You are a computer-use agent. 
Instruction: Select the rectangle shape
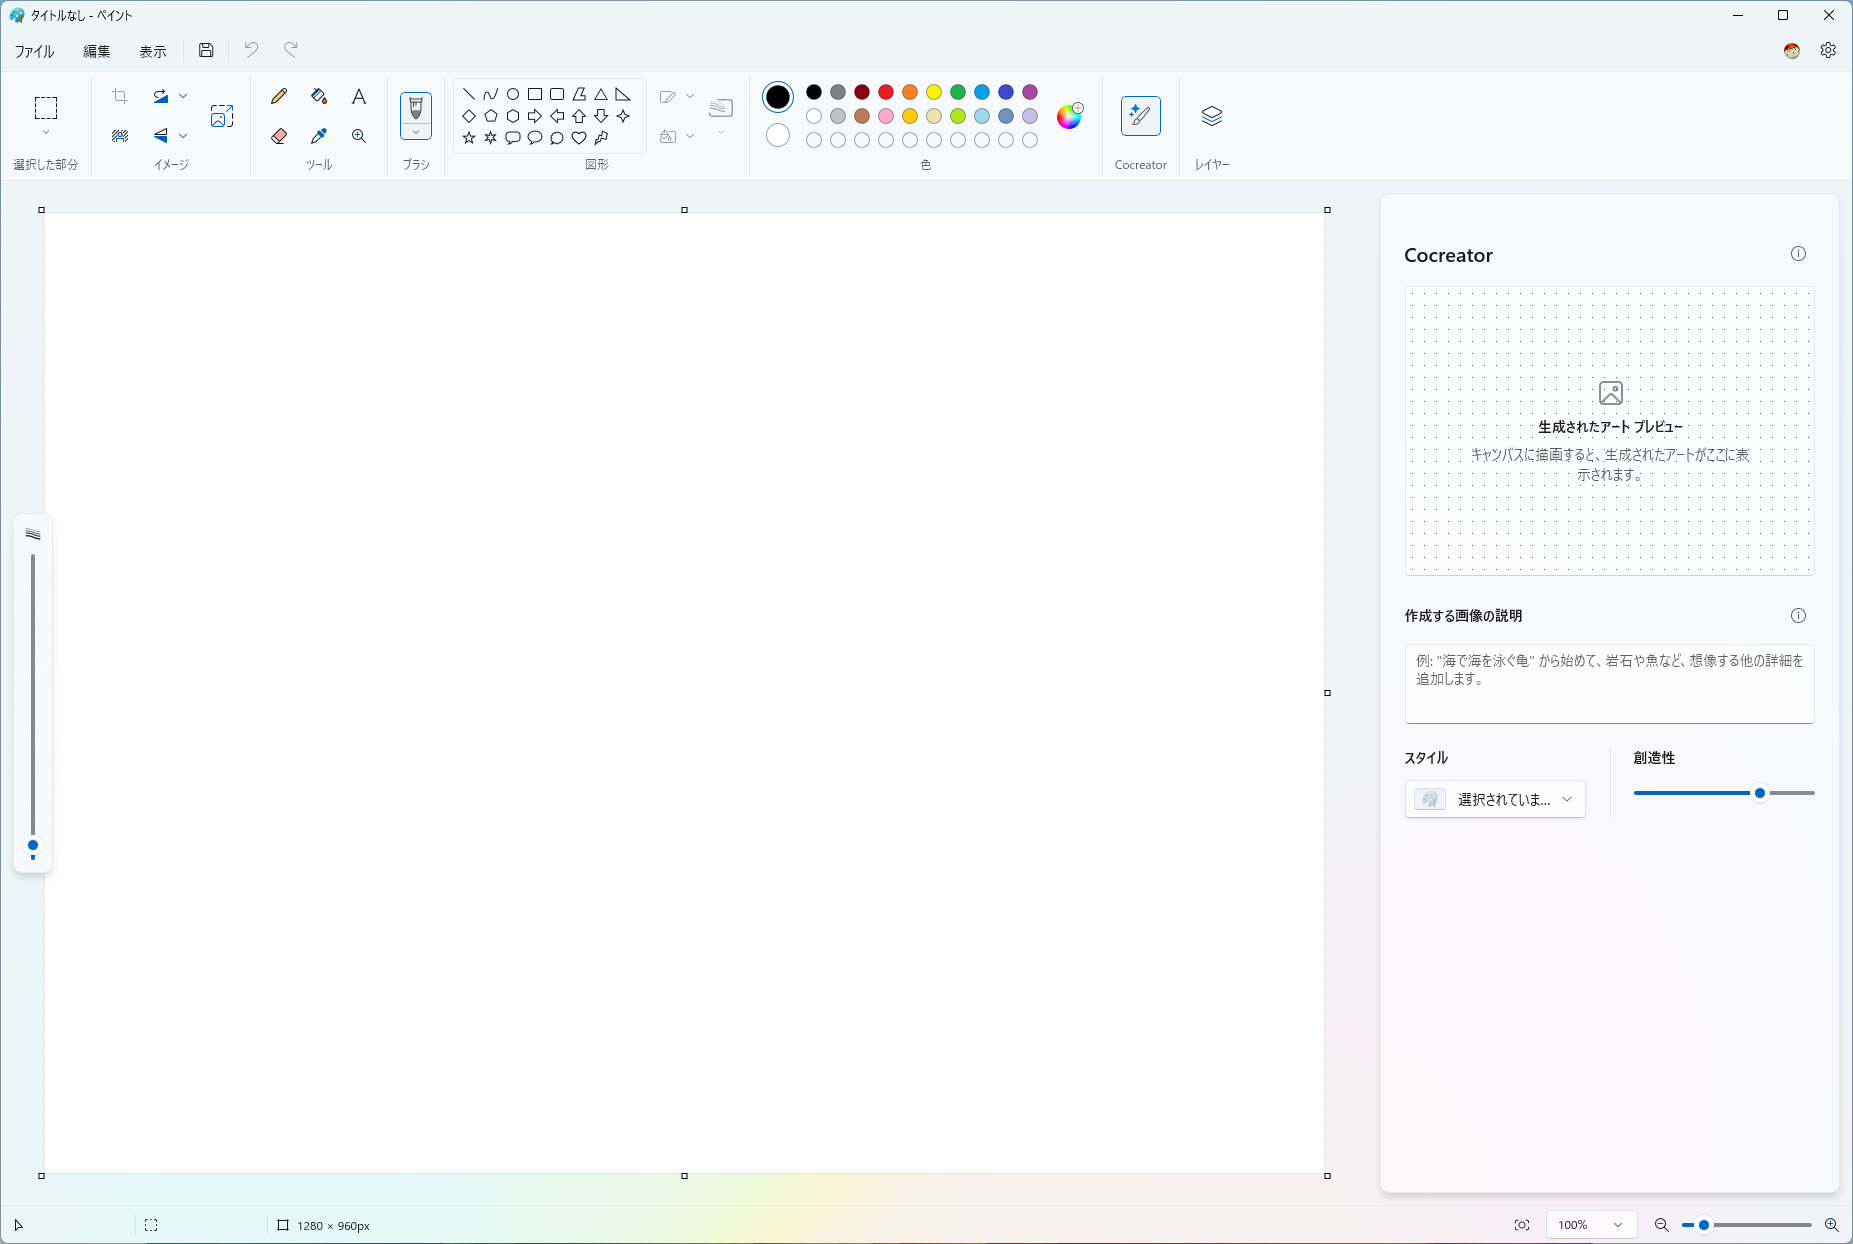535,92
